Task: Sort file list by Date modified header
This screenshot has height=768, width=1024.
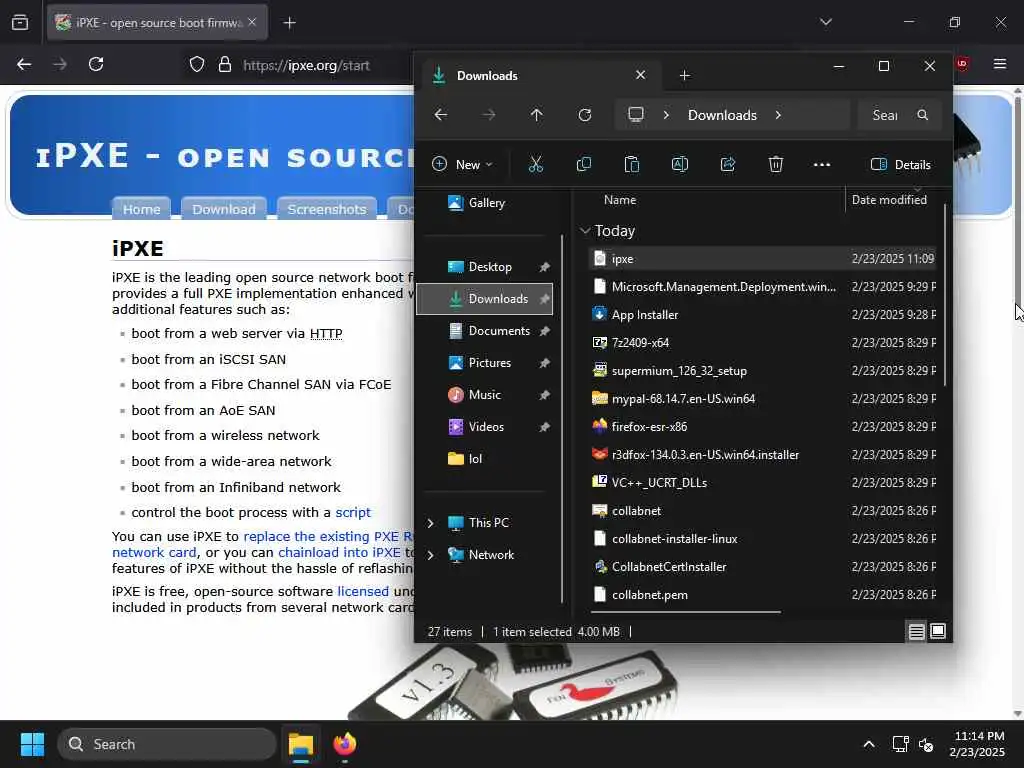Action: click(x=889, y=200)
